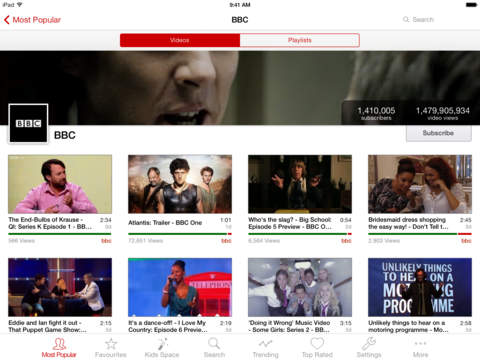Open the Most Popular tab icon

(x=59, y=348)
